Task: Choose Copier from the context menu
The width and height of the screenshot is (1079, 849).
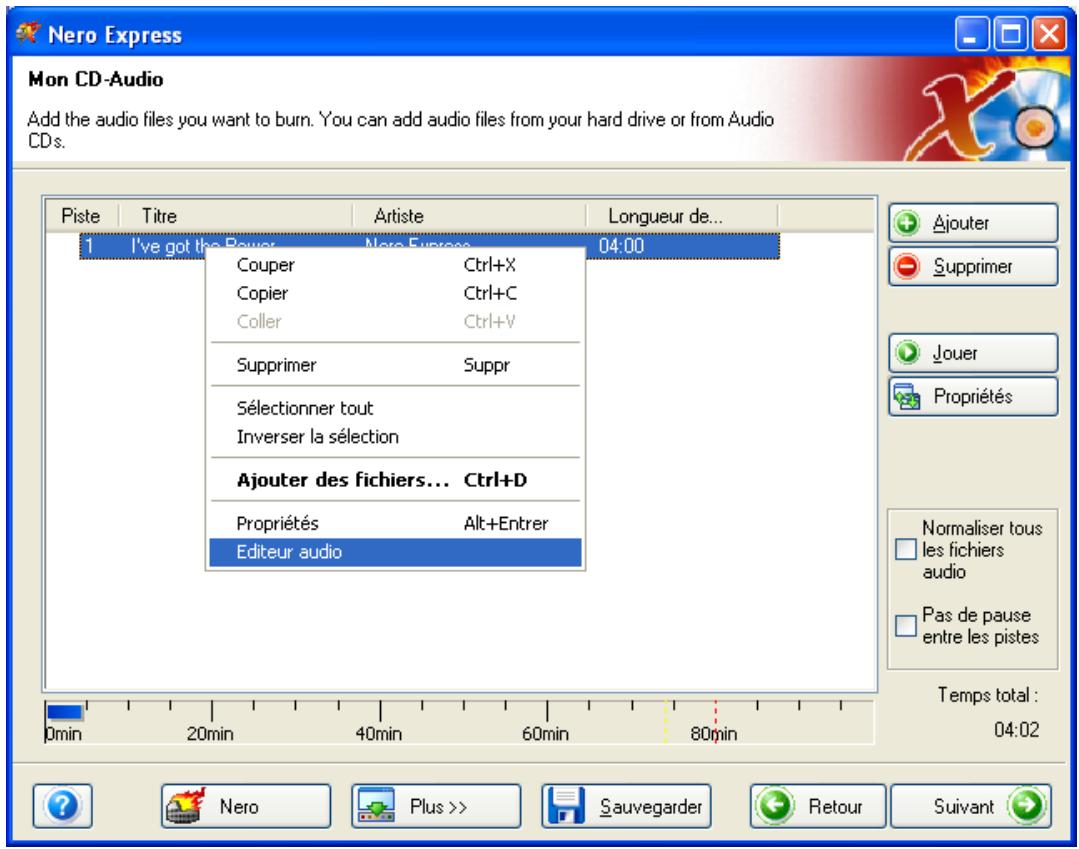Action: pyautogui.click(x=396, y=293)
